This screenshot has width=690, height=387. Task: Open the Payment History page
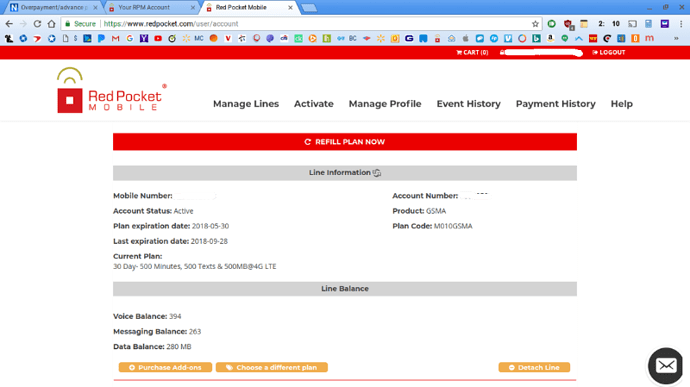click(x=556, y=104)
